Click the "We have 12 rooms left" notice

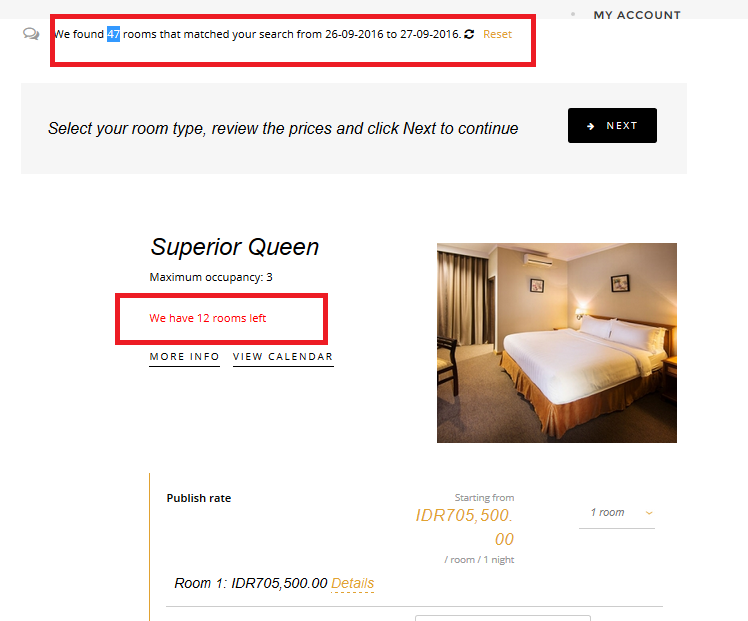tap(208, 318)
